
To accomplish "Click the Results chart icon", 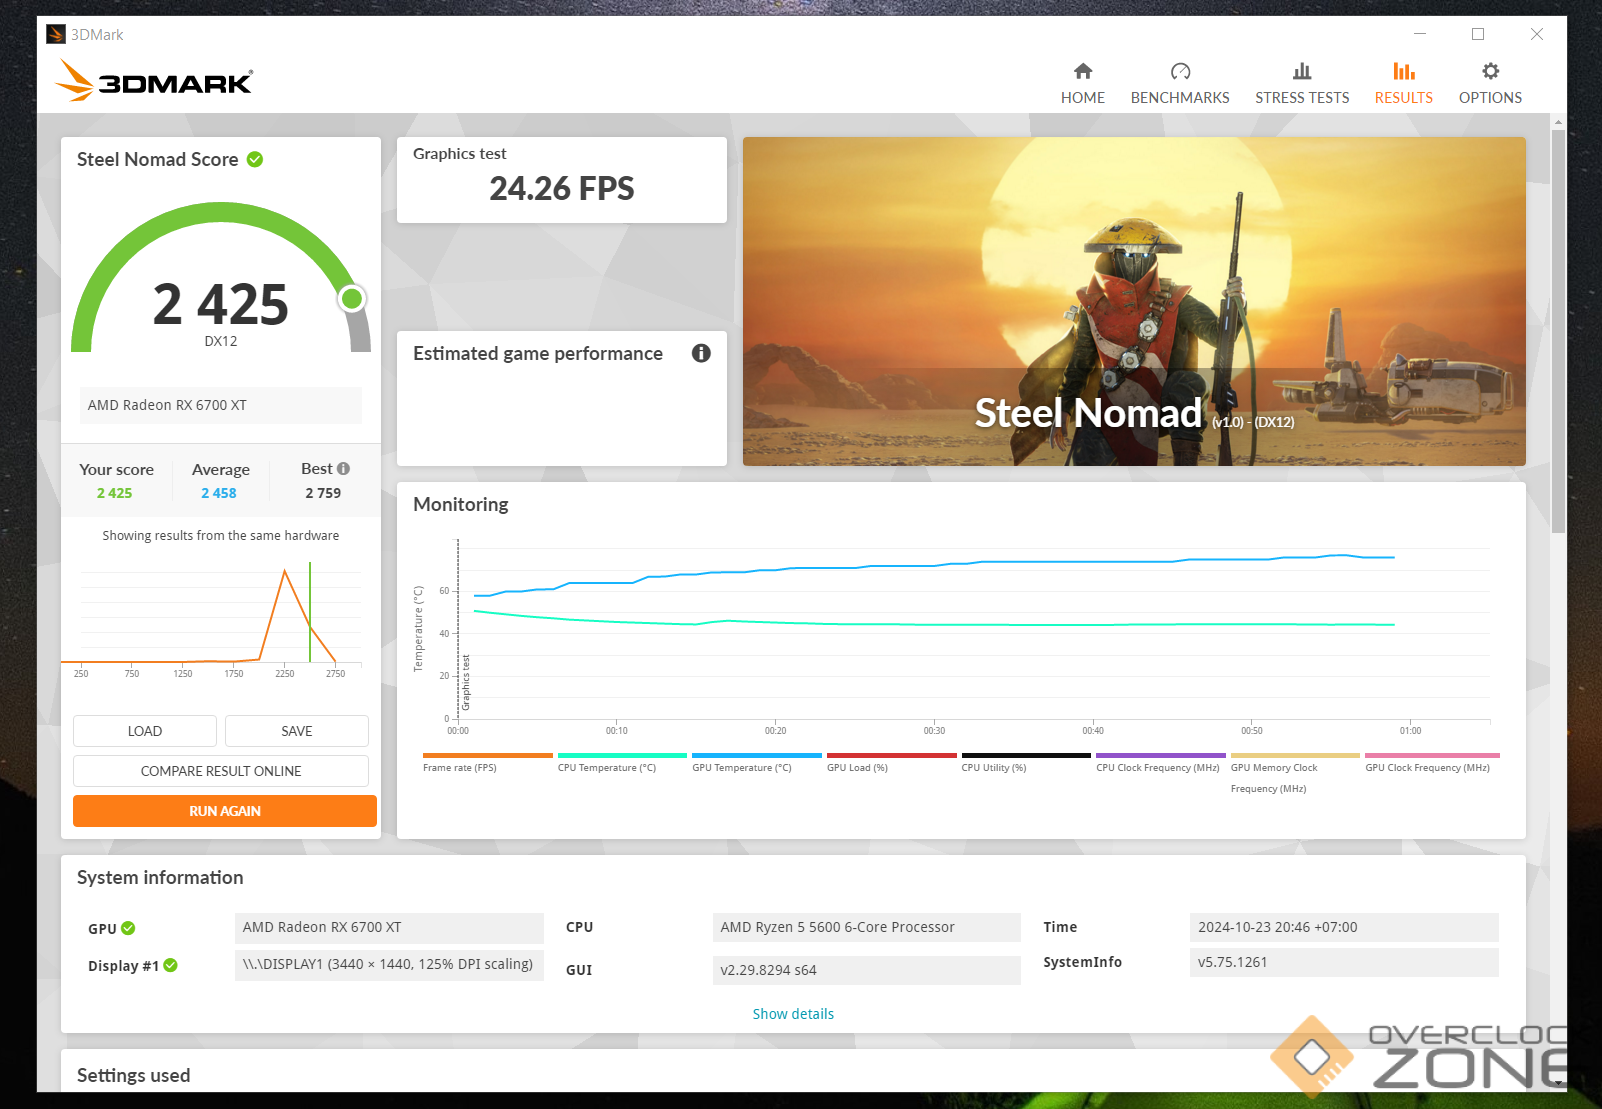I will coord(1403,71).
